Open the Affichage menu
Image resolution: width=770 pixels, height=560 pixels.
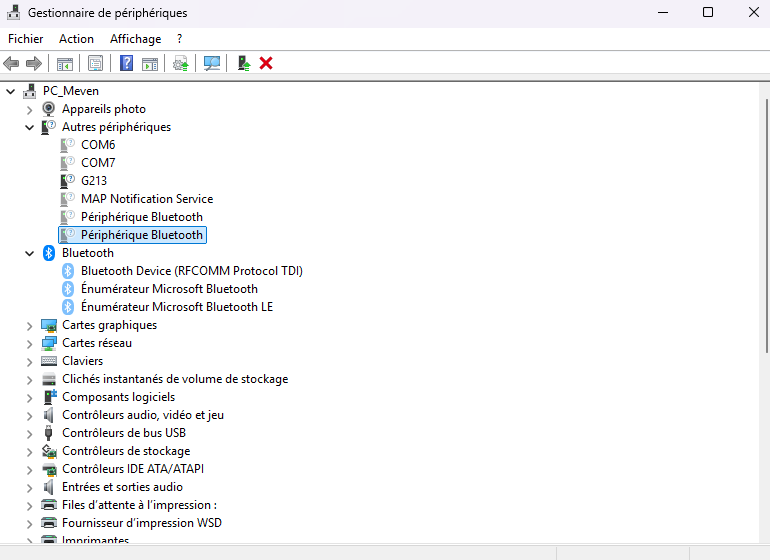[x=136, y=39]
